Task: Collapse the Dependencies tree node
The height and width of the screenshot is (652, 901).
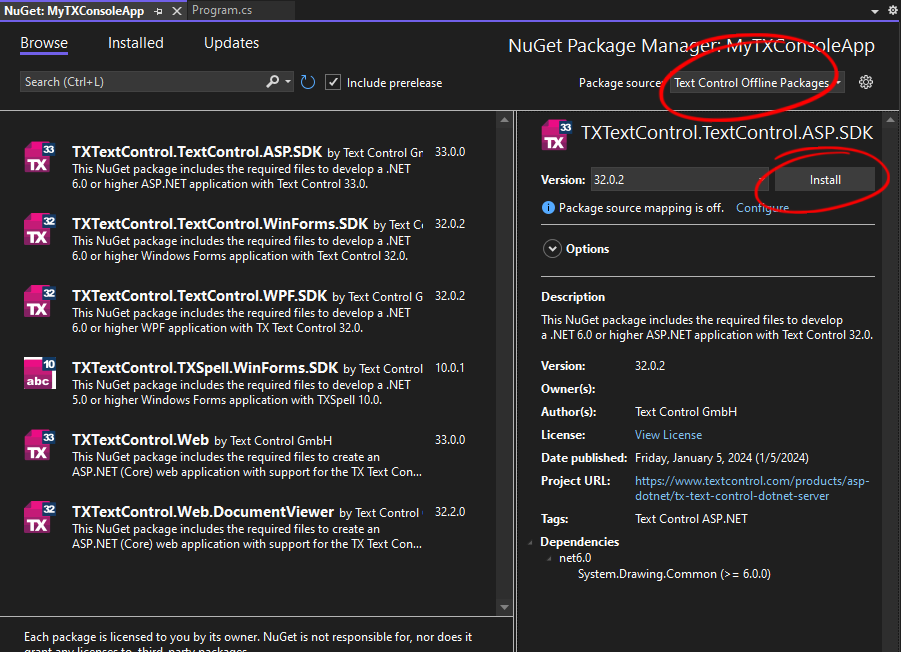Action: [530, 542]
